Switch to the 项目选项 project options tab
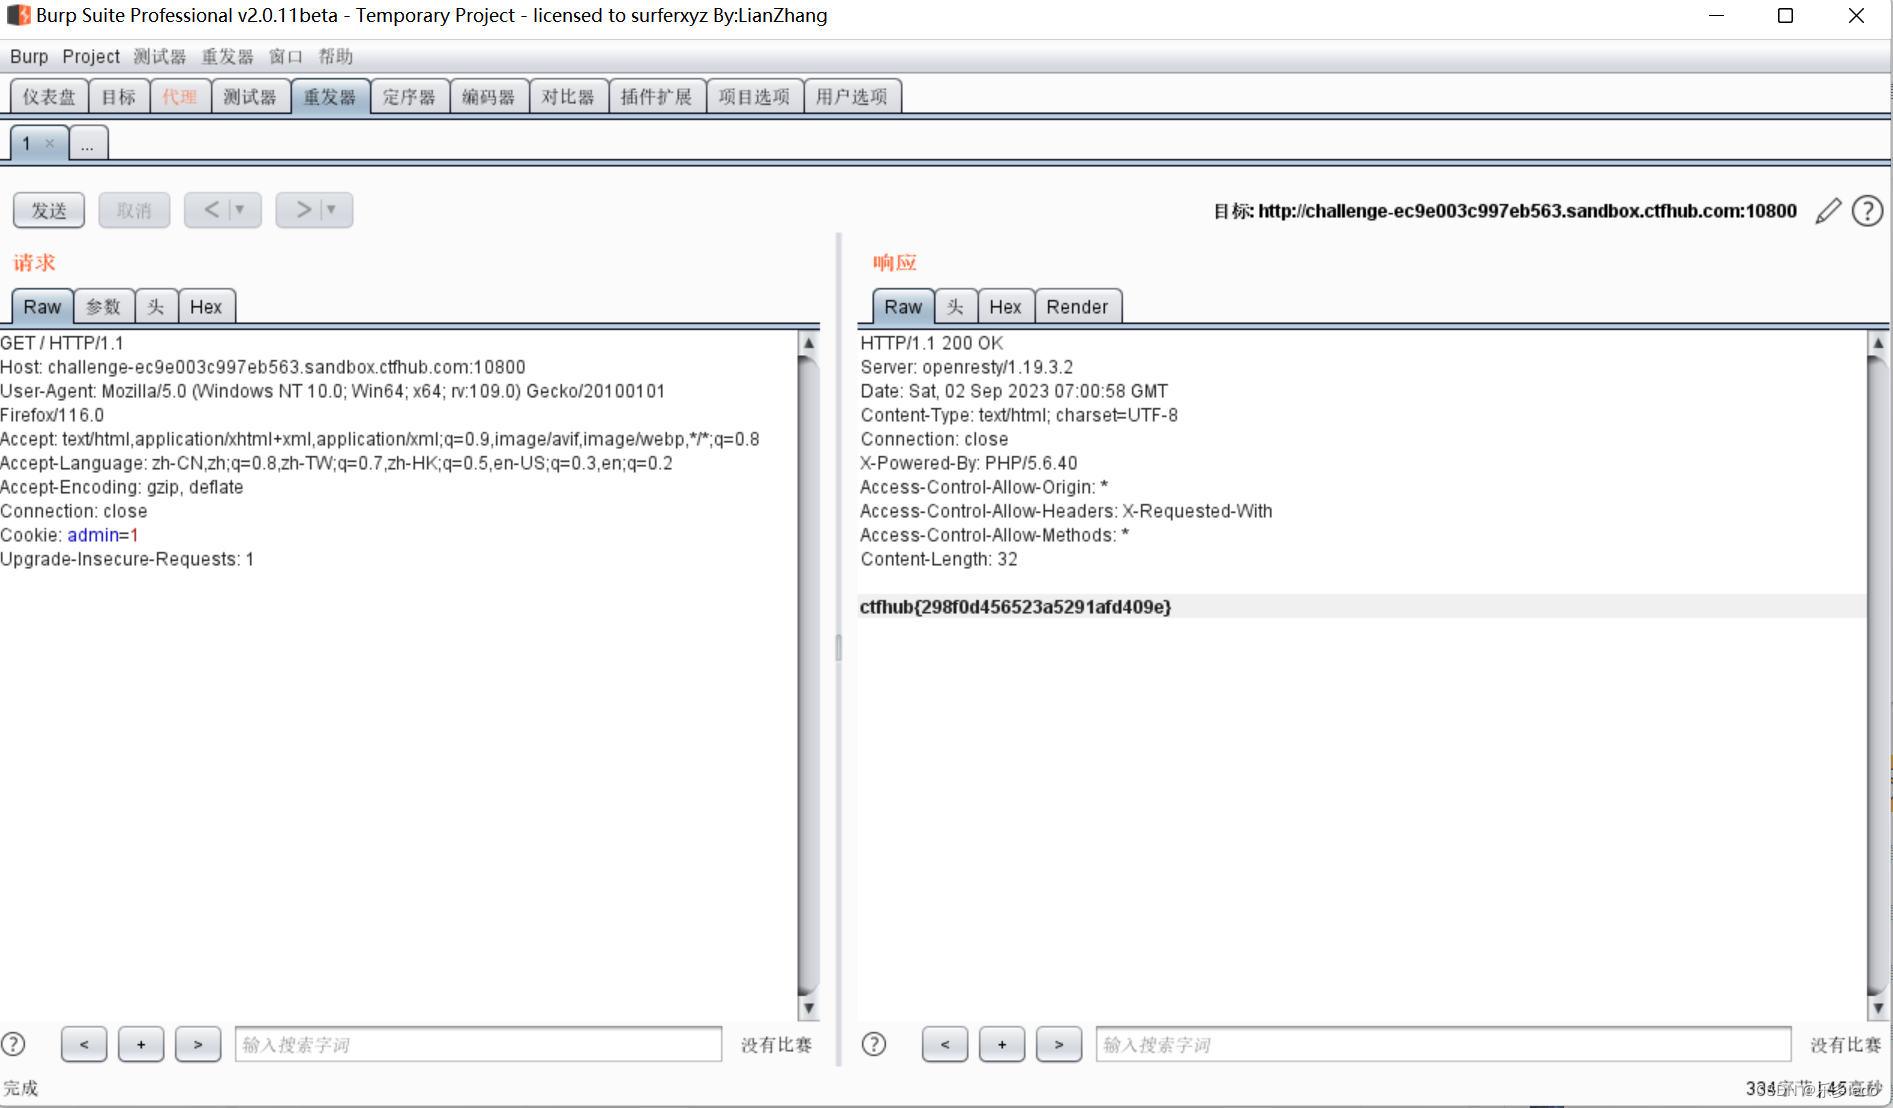Viewport: 1893px width, 1108px height. (755, 97)
